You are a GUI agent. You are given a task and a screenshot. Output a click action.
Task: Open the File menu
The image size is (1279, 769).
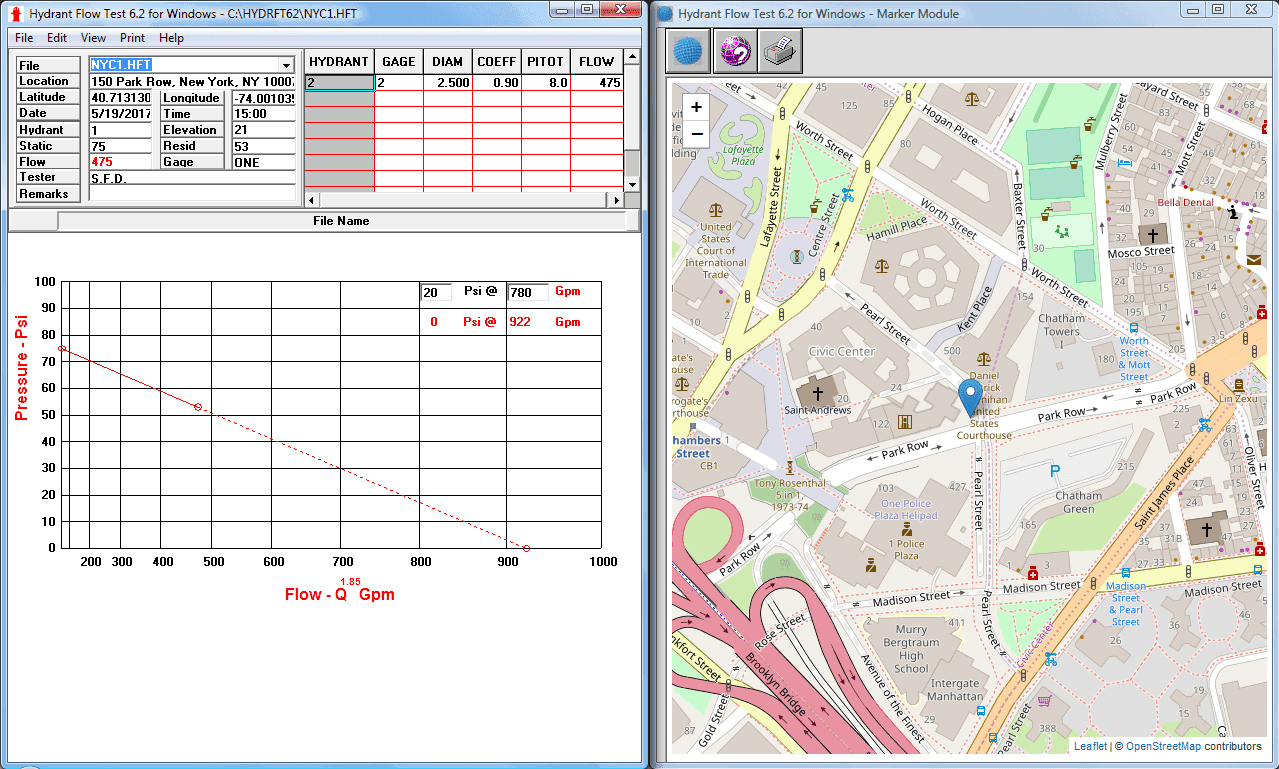24,38
